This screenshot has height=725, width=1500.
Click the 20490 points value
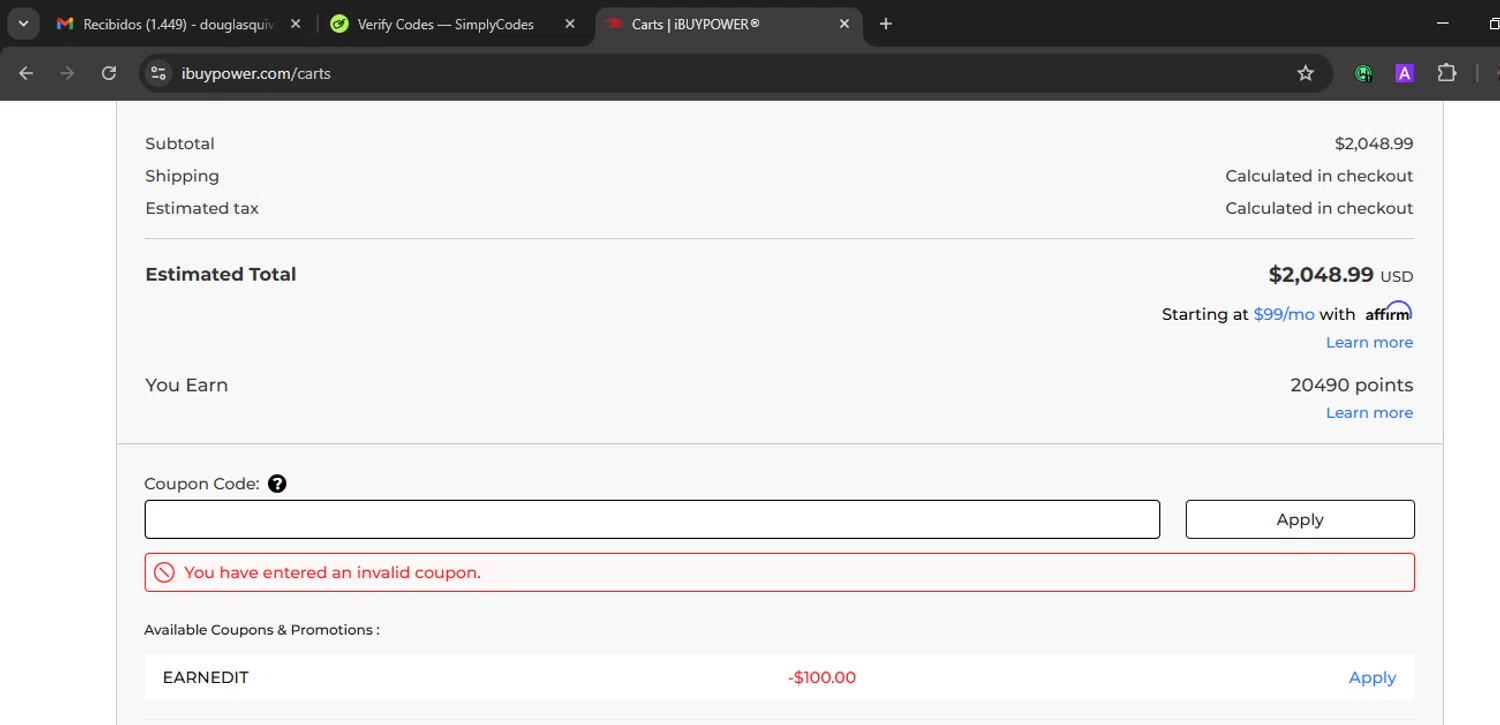tap(1352, 385)
